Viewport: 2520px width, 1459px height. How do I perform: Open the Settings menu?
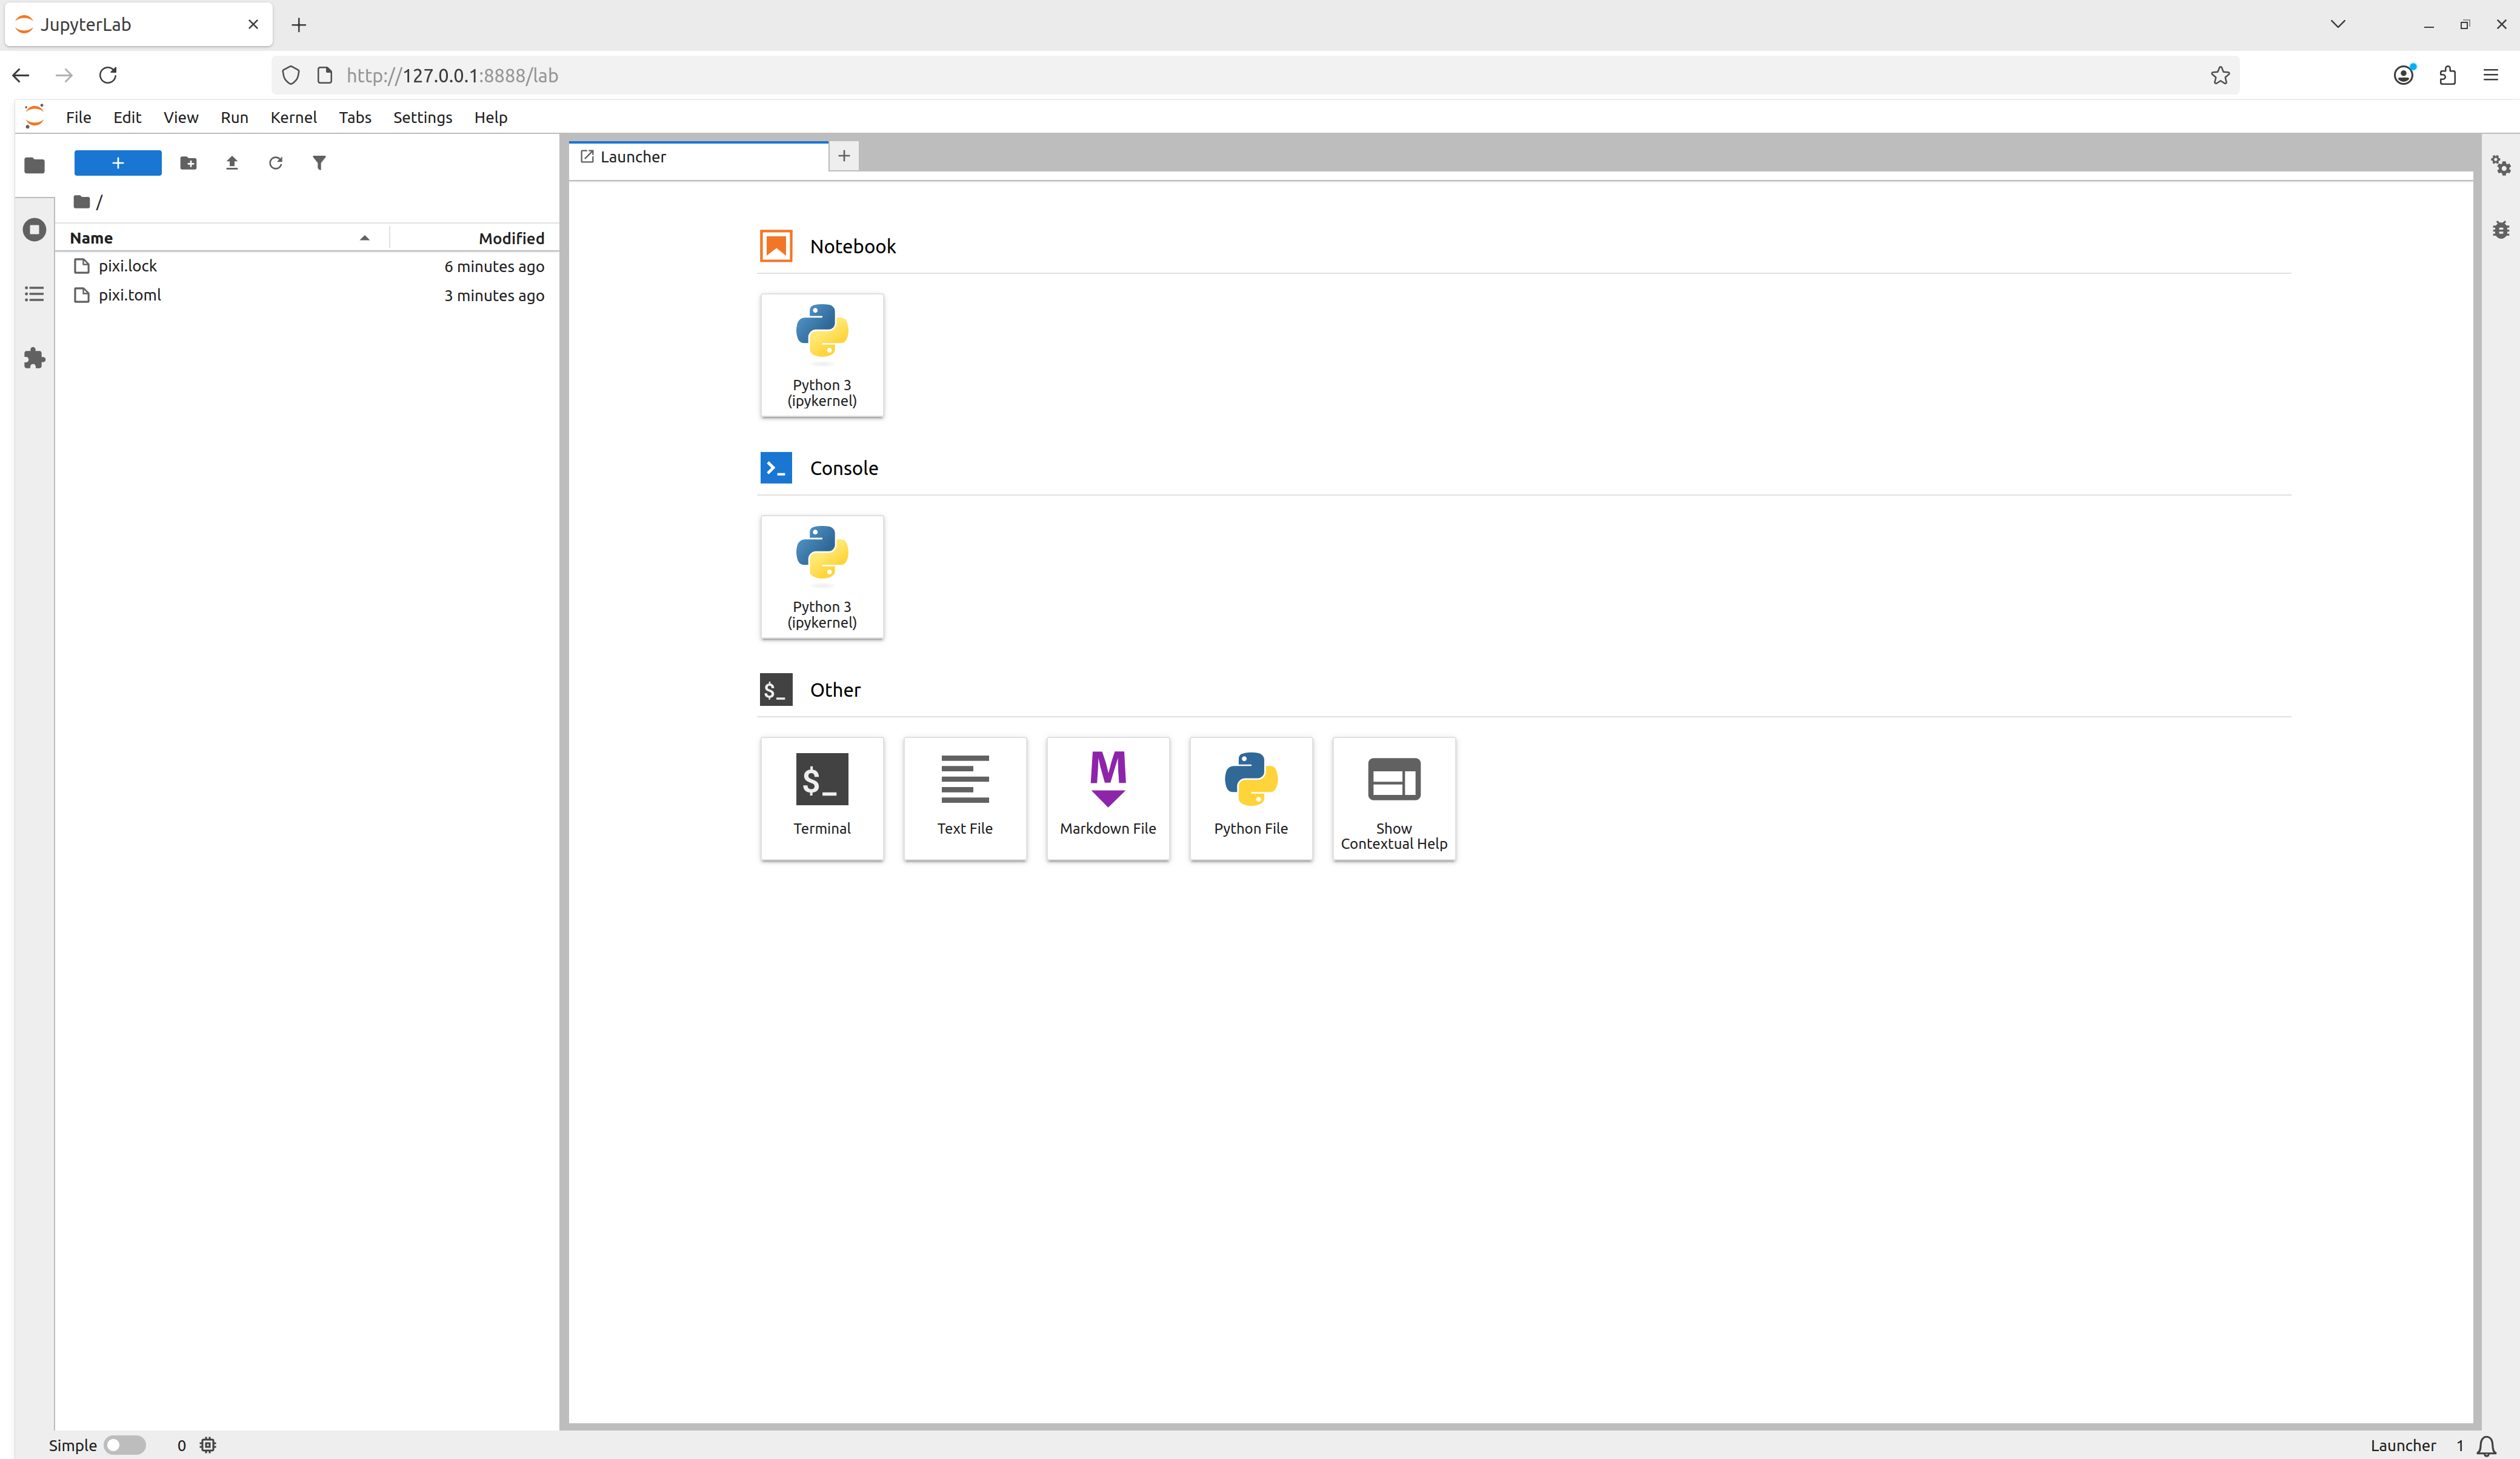(422, 117)
